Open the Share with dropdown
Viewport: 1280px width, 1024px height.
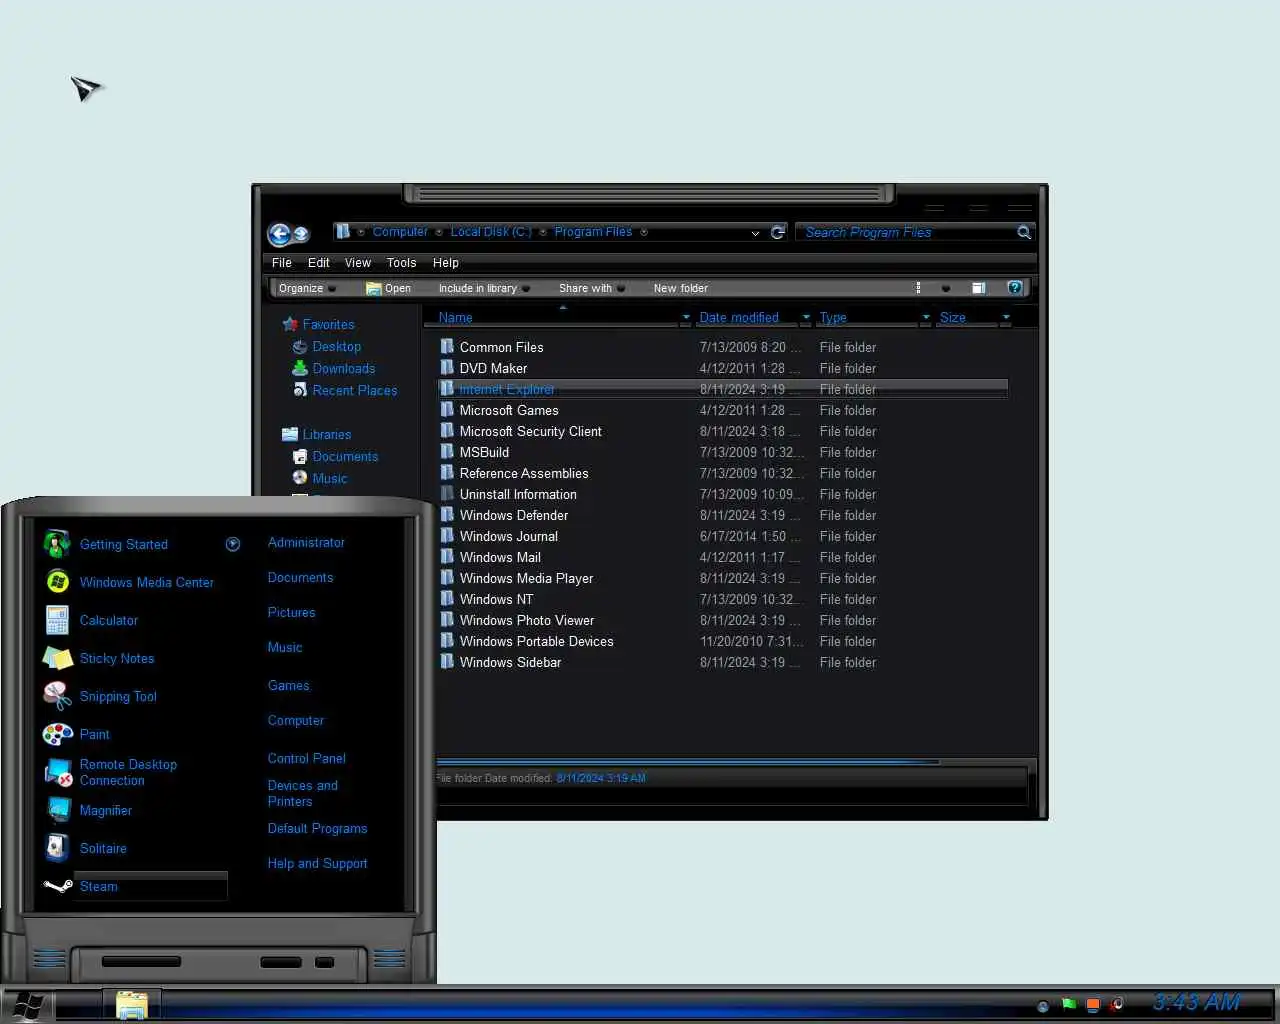[592, 288]
